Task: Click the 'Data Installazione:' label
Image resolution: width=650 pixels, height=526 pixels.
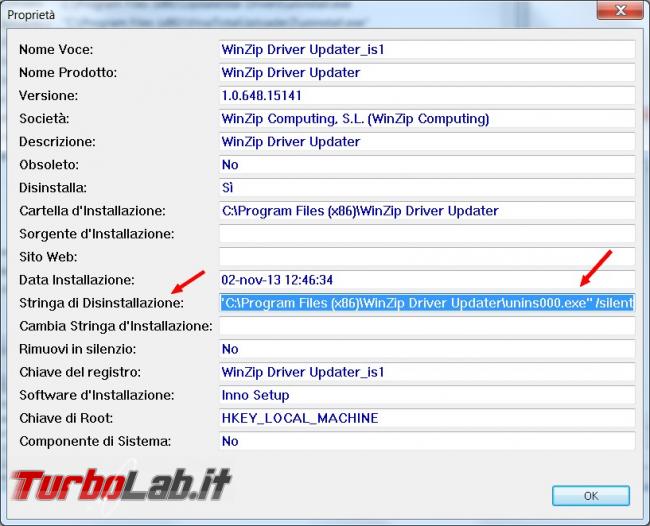Action: [77, 280]
